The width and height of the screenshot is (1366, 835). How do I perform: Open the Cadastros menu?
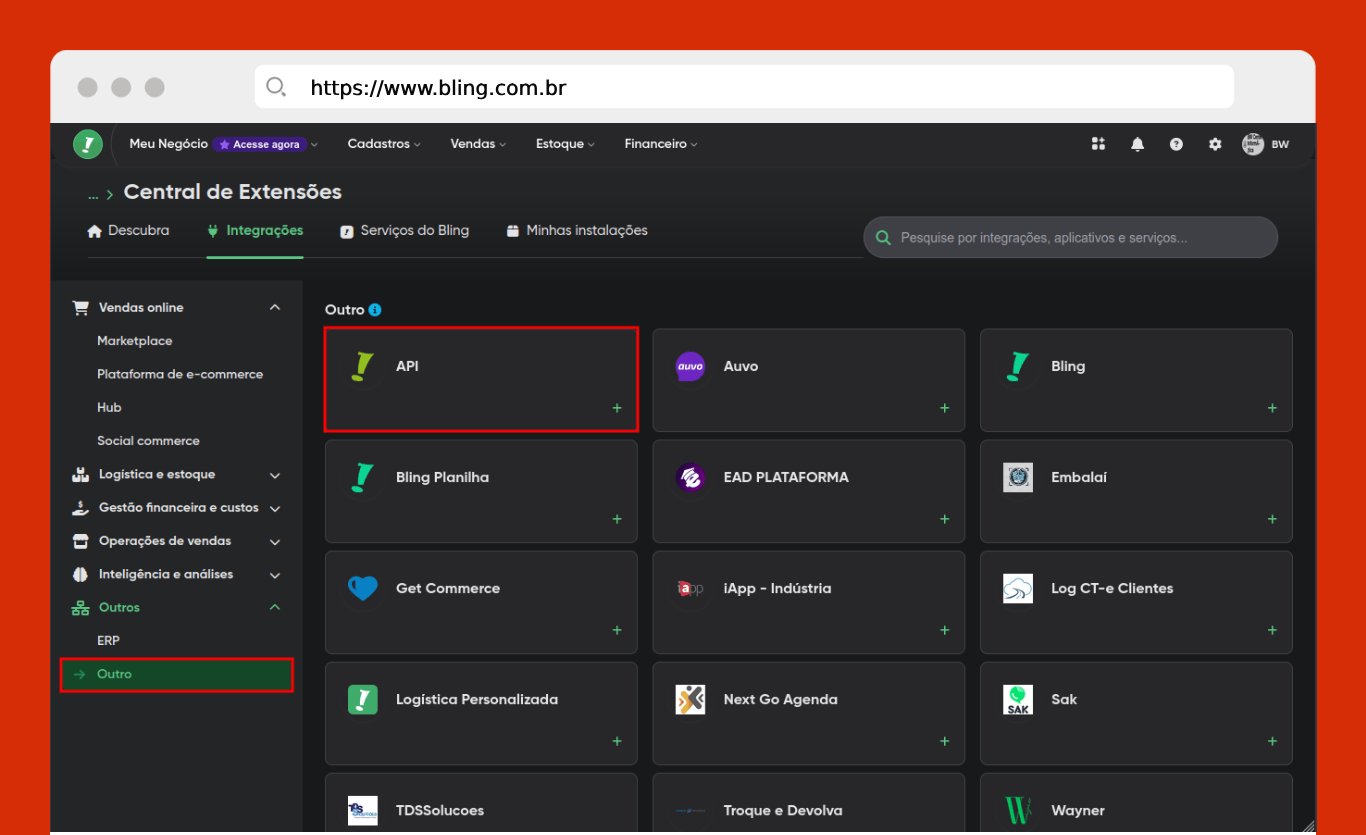click(x=384, y=144)
